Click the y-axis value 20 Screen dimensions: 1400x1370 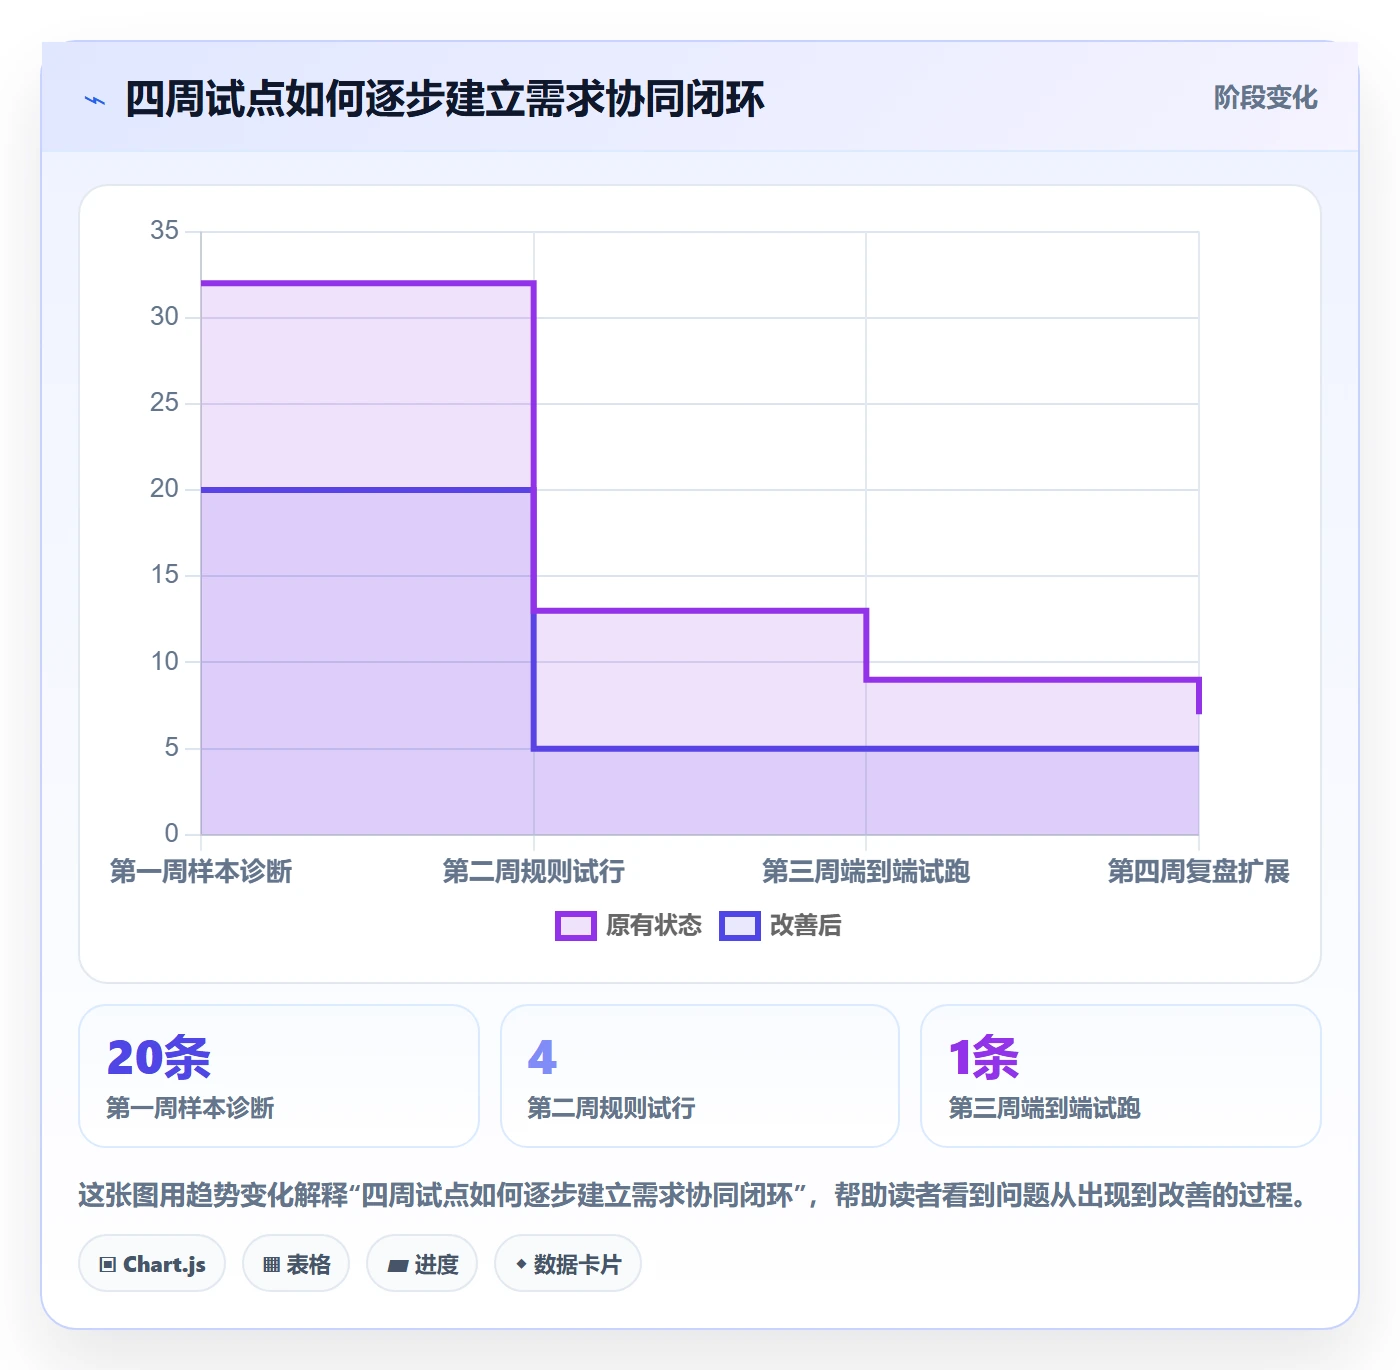click(165, 489)
